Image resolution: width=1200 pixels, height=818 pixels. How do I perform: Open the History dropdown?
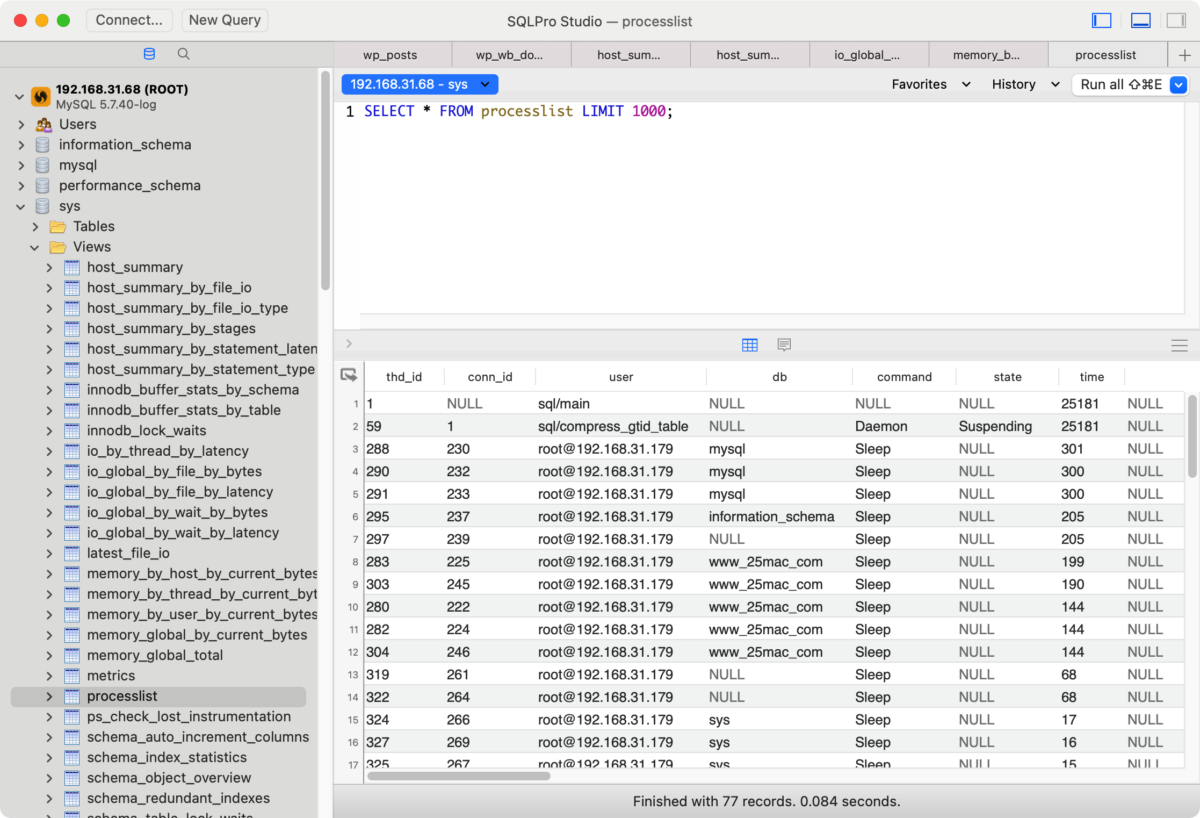1026,85
